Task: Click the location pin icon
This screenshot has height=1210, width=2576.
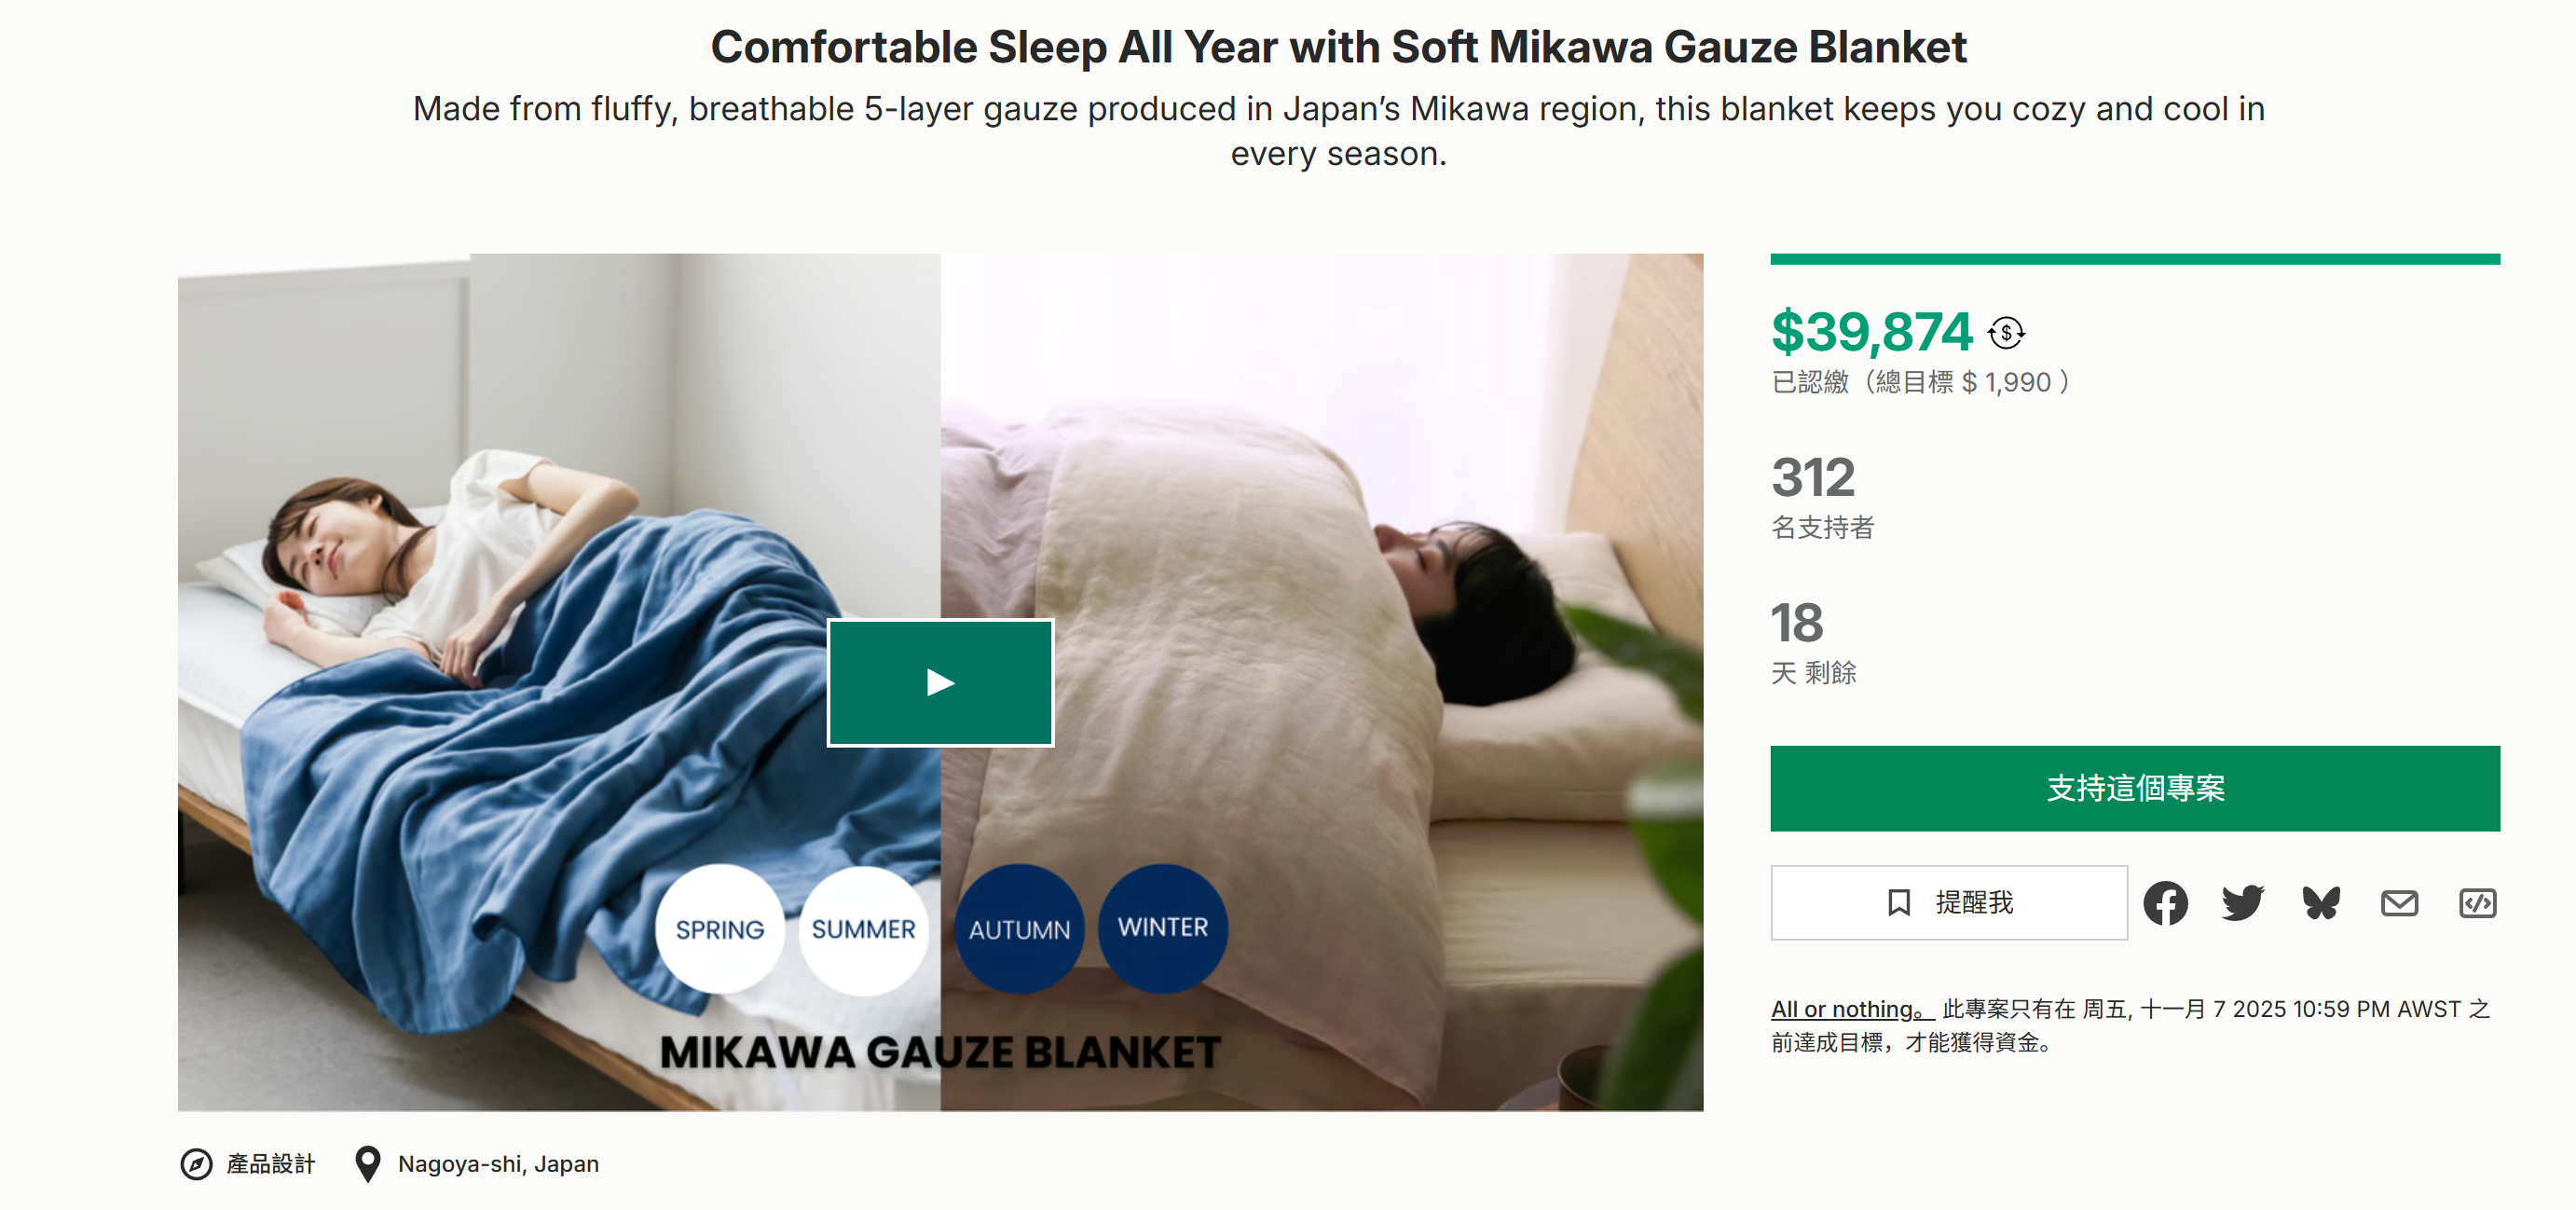Action: (368, 1164)
